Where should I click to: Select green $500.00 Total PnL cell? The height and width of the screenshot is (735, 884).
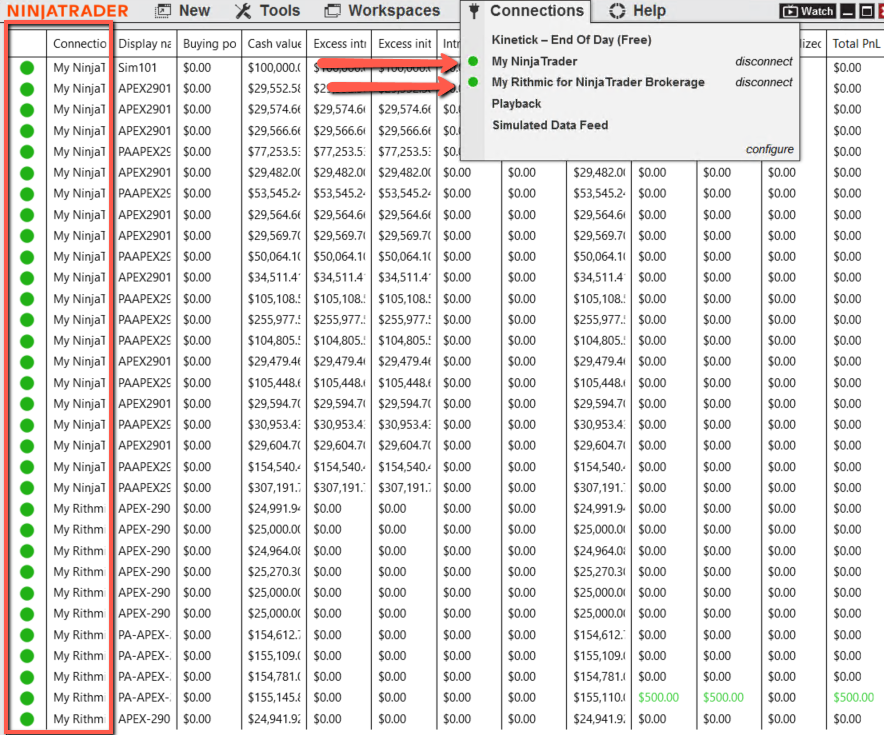click(854, 698)
